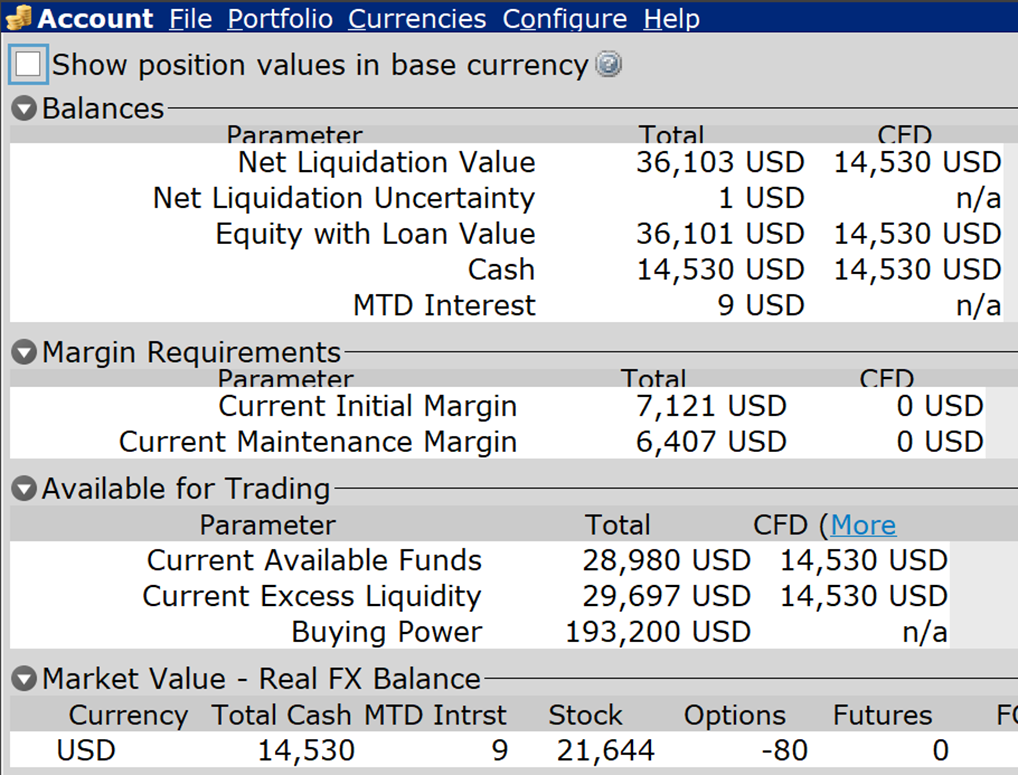
Task: Select the Buying Power row
Action: 386,632
